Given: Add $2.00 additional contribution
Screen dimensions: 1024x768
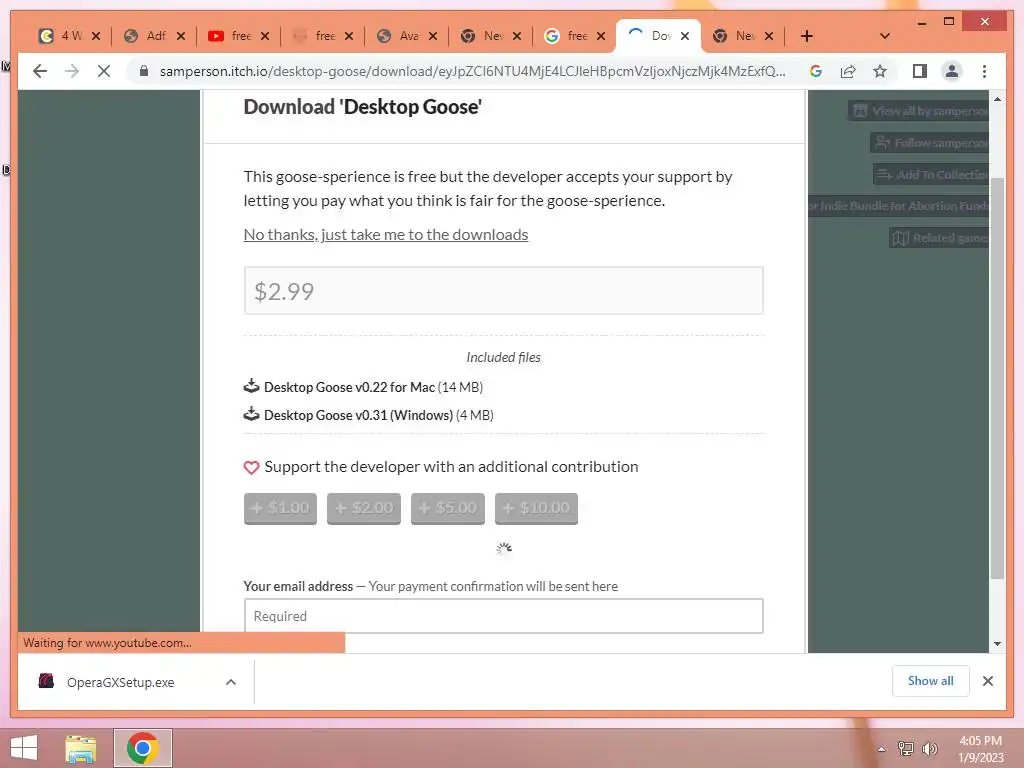Looking at the screenshot, I should point(364,508).
